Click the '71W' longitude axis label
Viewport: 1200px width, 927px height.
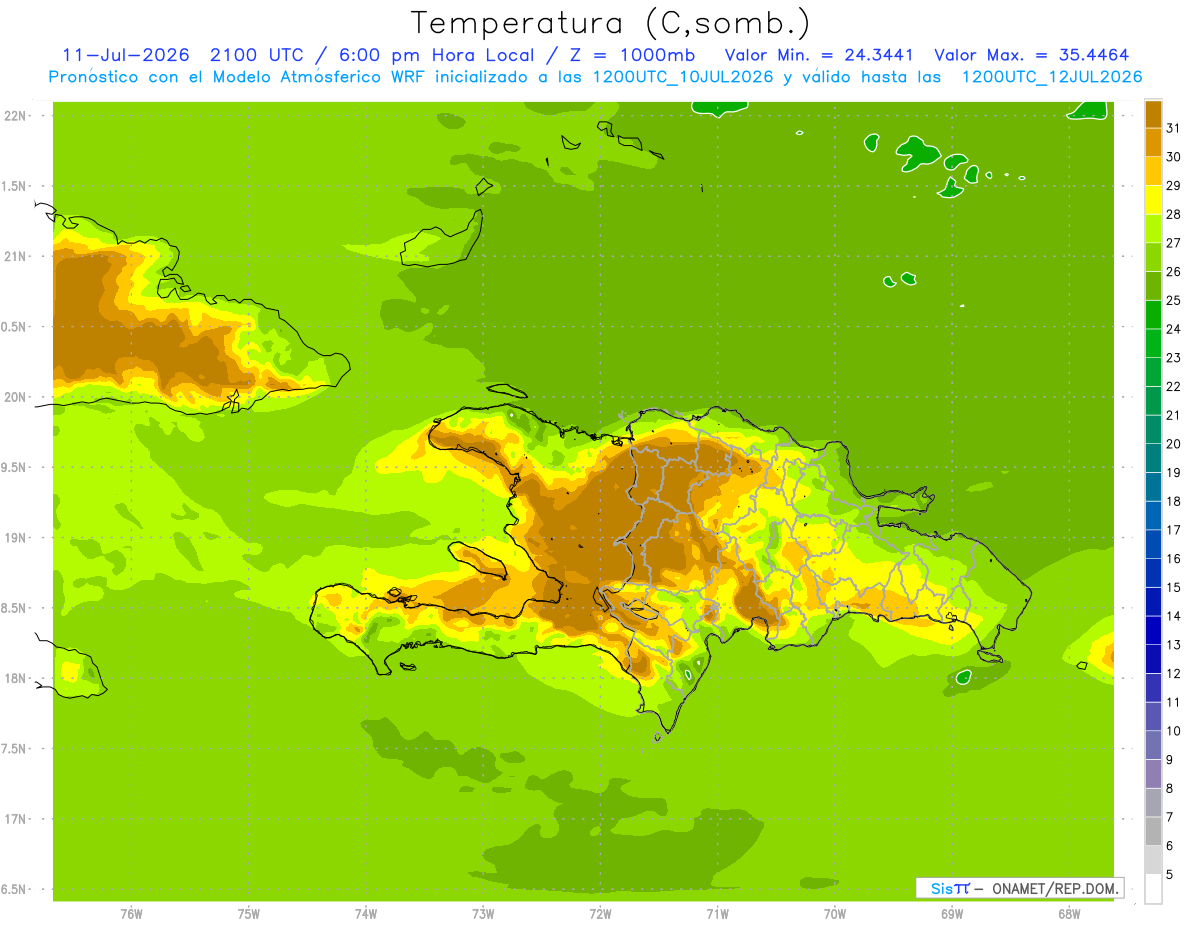coord(717,913)
